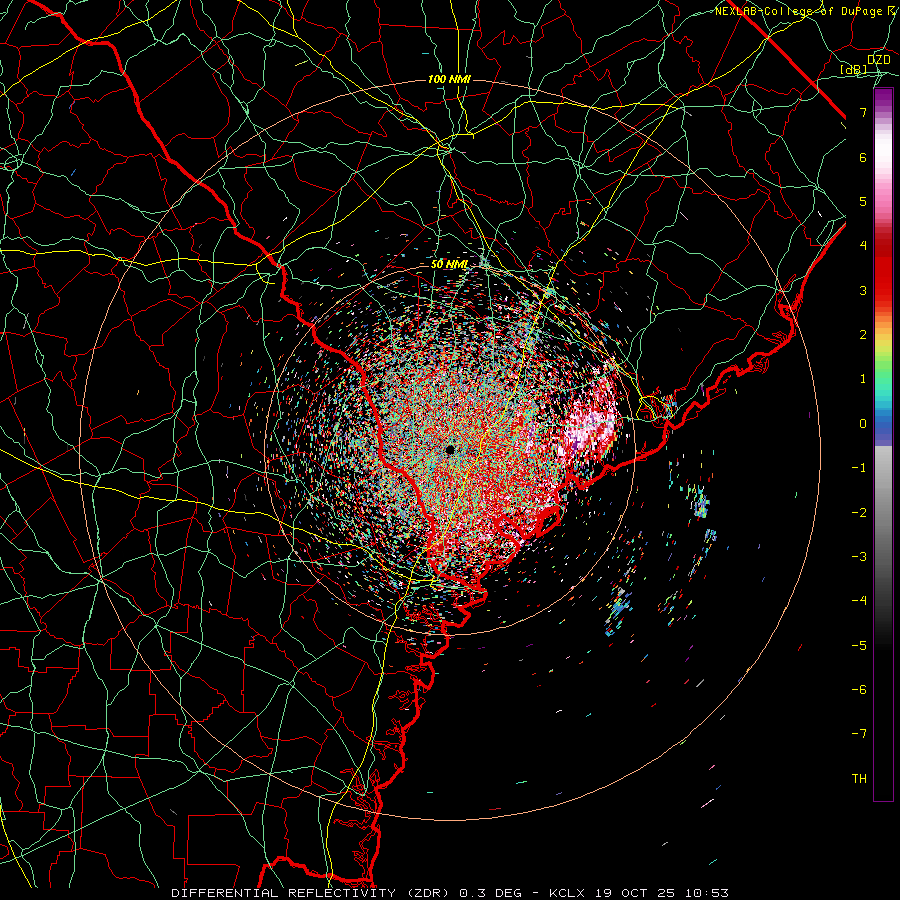Click the -7 dB label on the color scale
The height and width of the screenshot is (900, 900).
[x=859, y=734]
